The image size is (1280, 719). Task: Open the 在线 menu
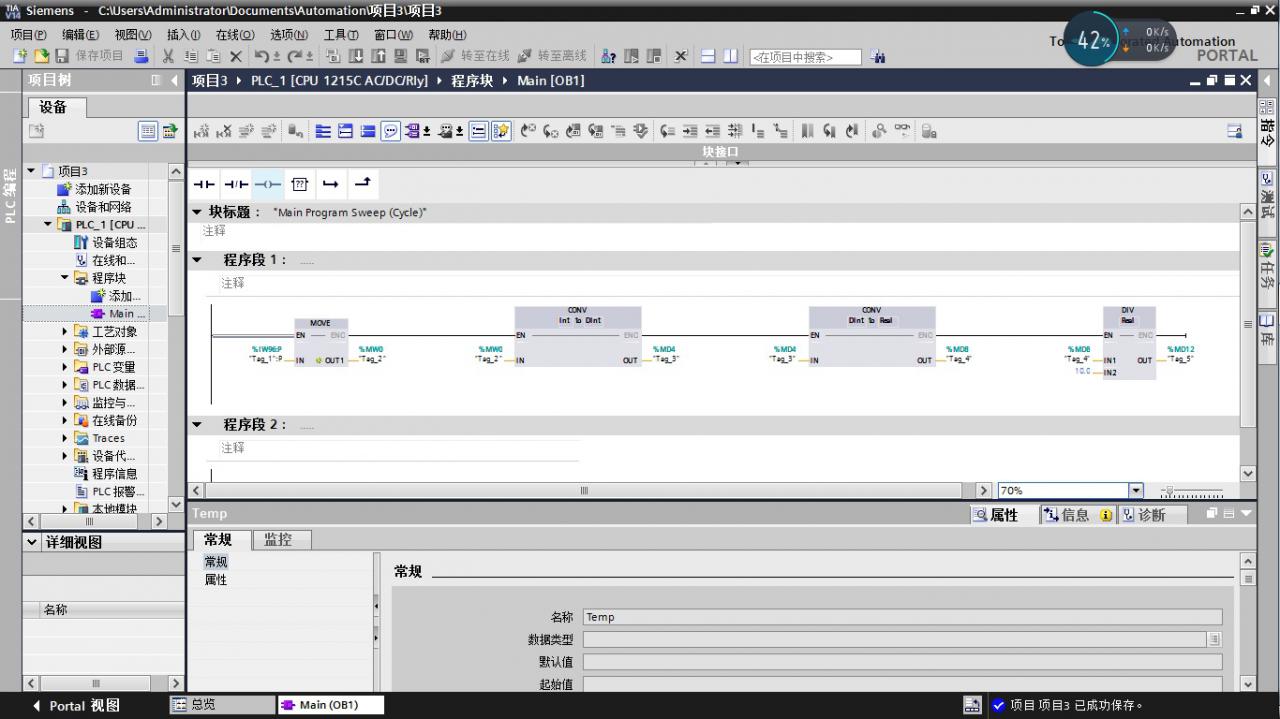[235, 35]
